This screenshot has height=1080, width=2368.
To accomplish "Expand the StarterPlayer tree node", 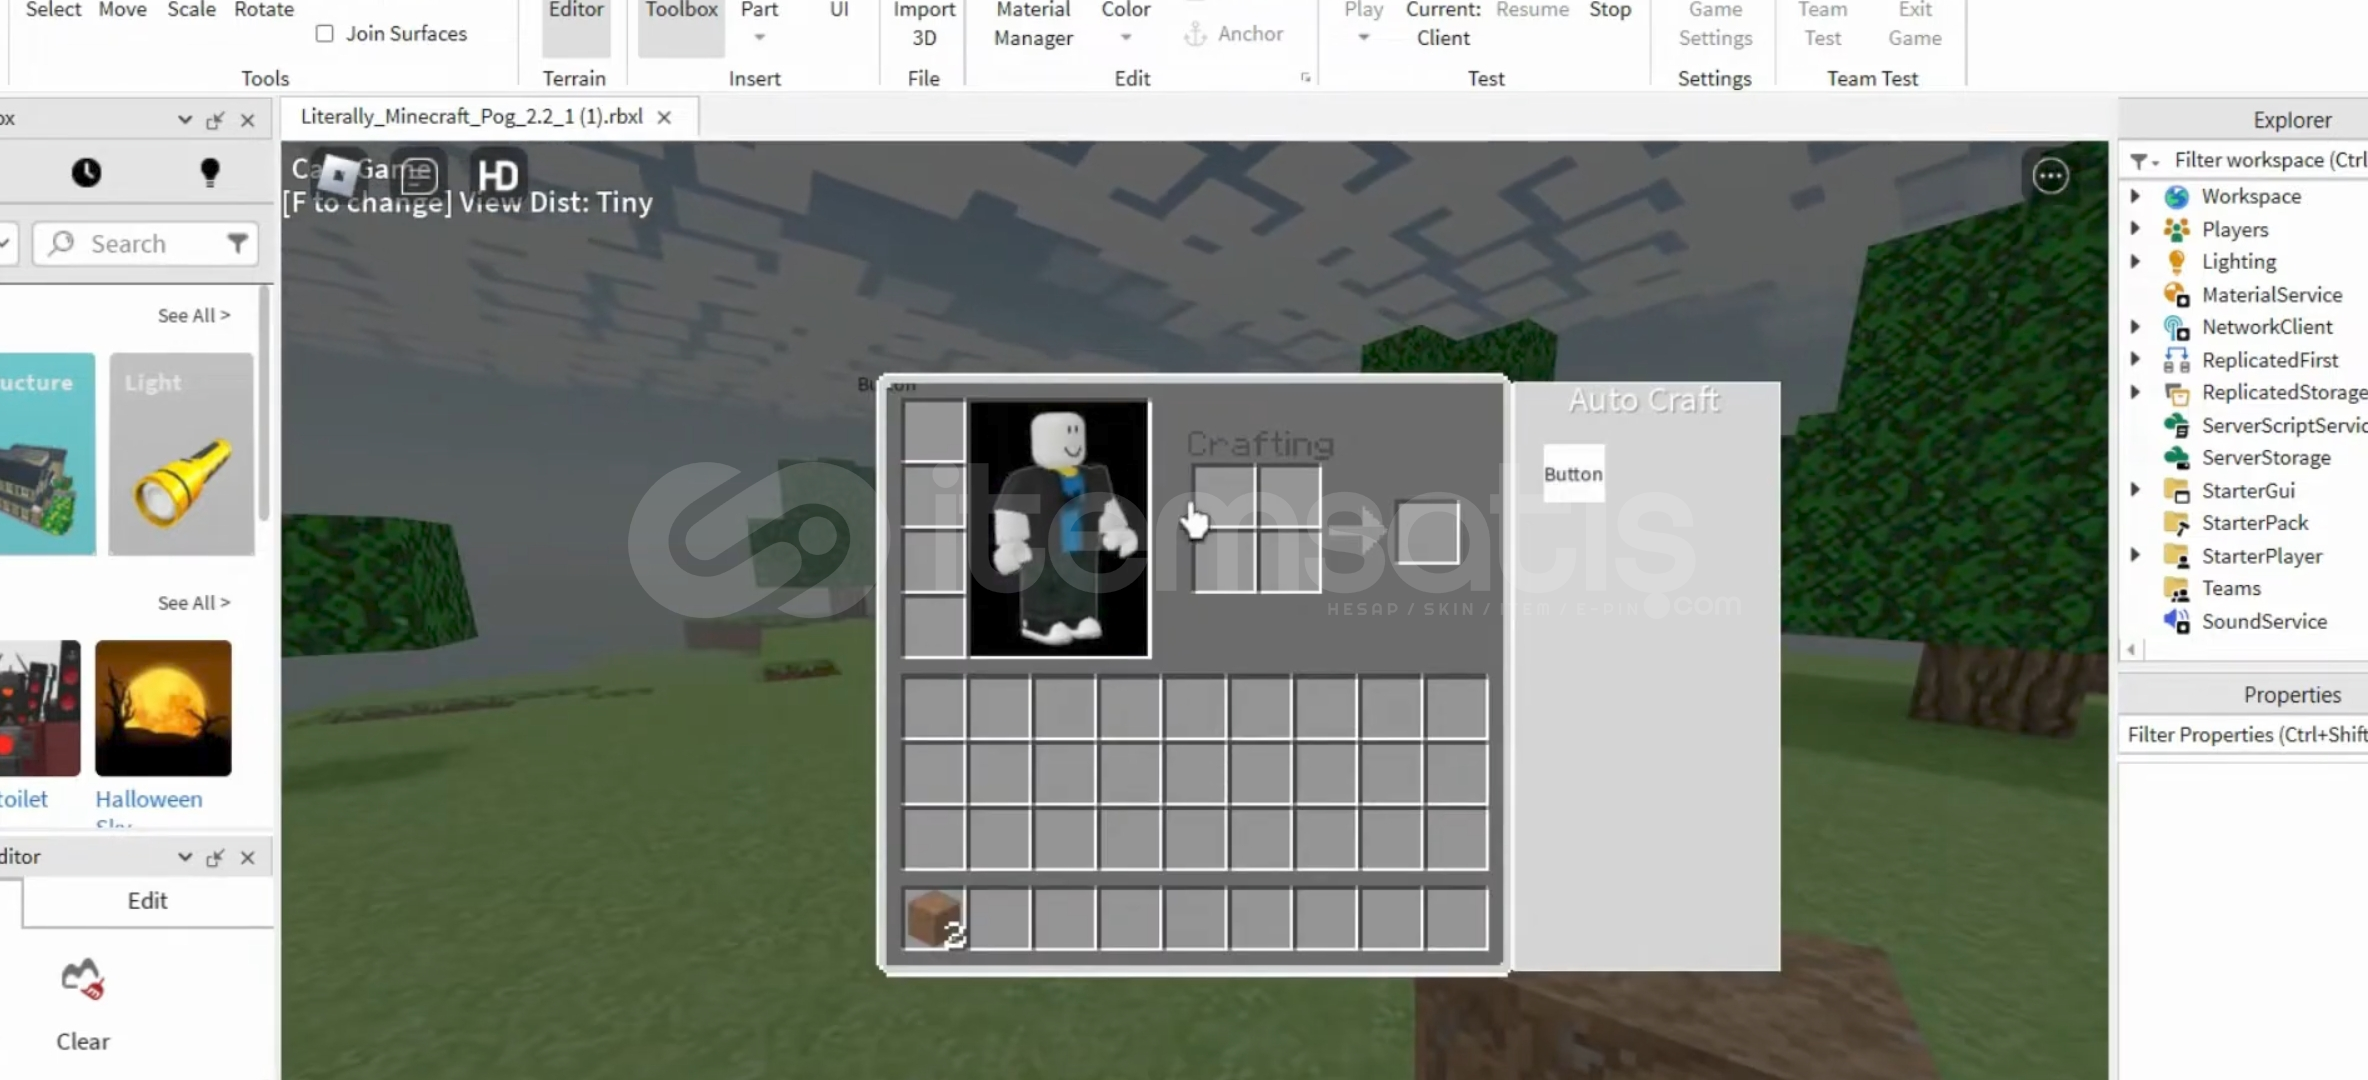I will 2135,555.
